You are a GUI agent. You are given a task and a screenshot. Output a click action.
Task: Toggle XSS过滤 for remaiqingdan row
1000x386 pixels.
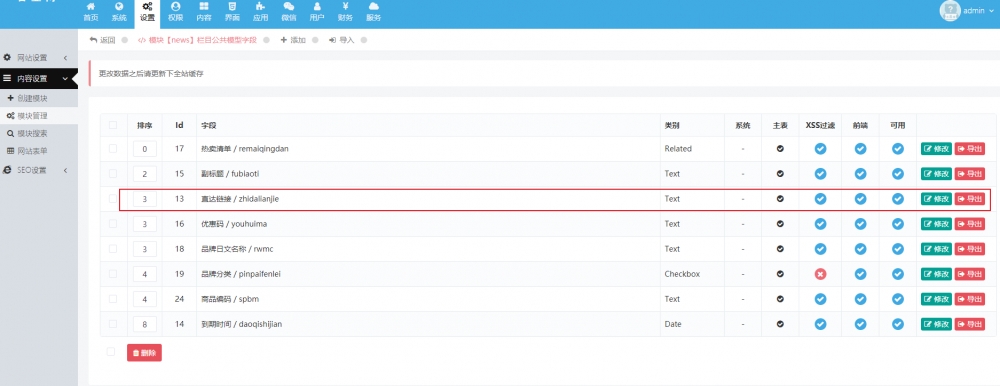coord(820,149)
